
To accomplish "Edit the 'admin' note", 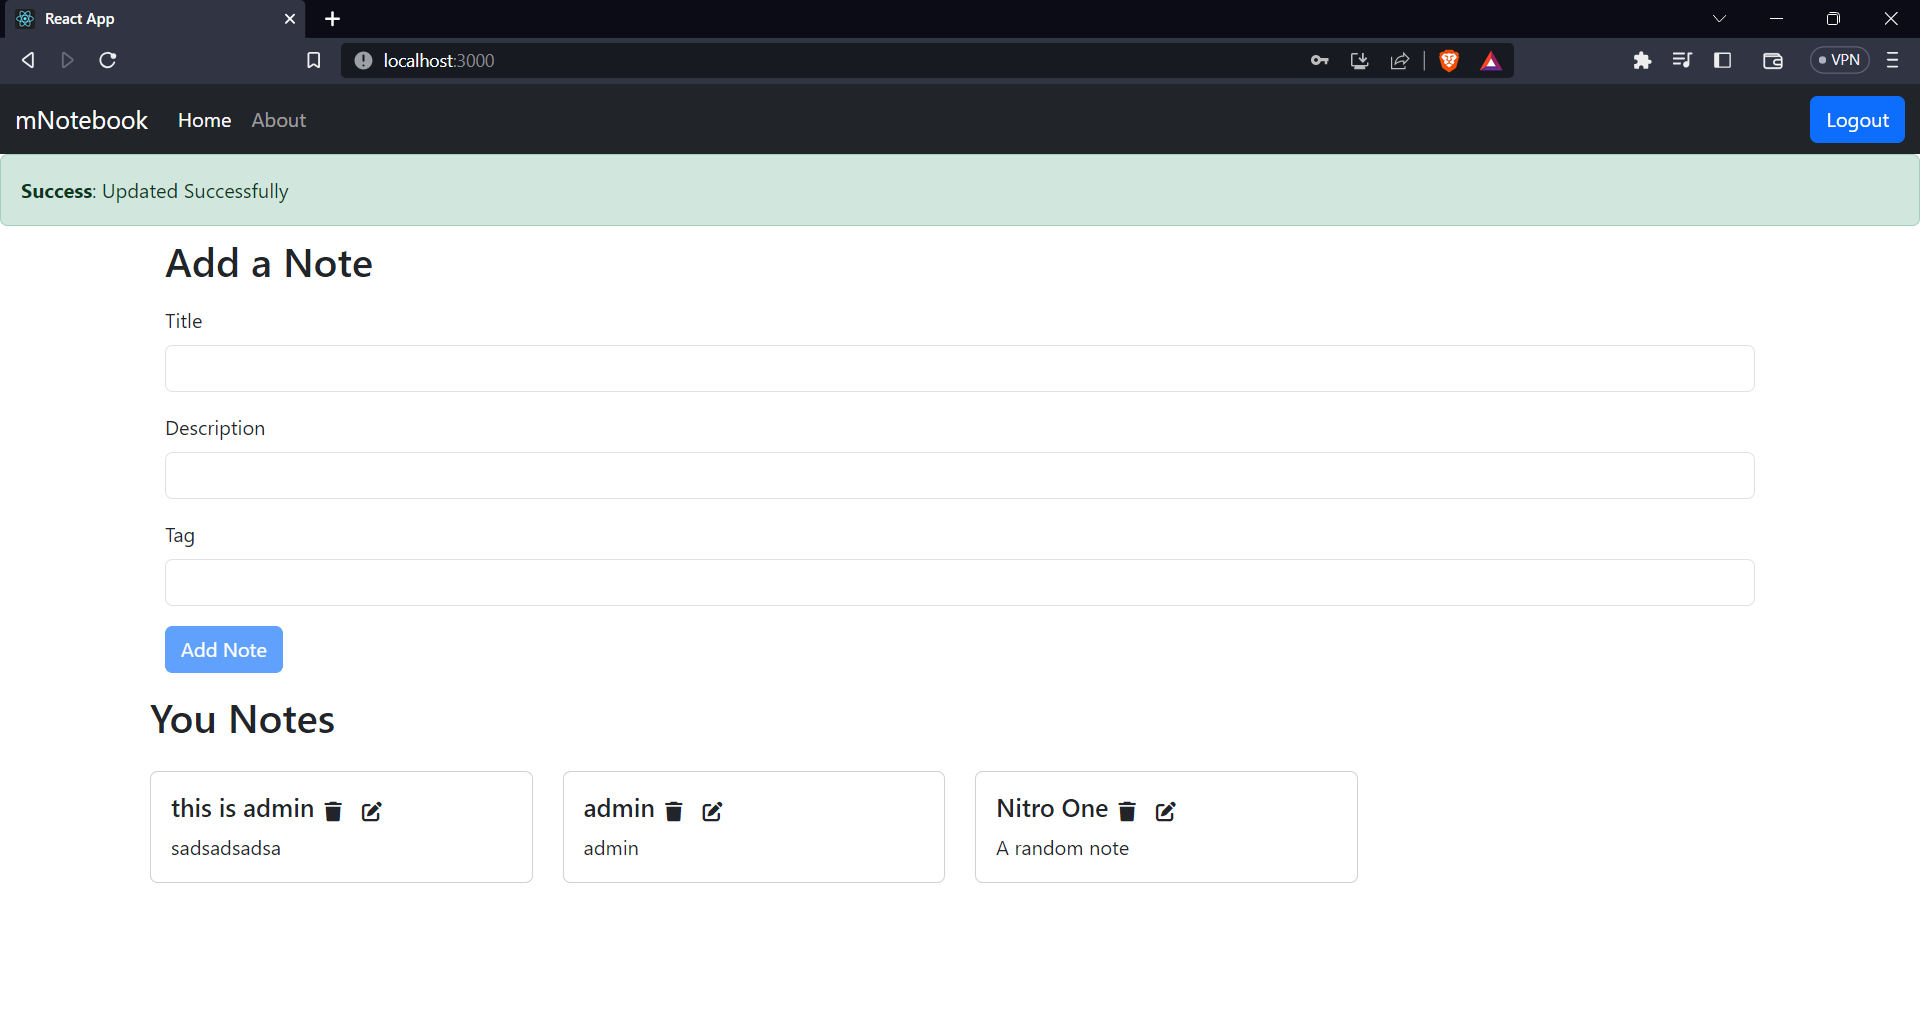I will click(x=712, y=811).
